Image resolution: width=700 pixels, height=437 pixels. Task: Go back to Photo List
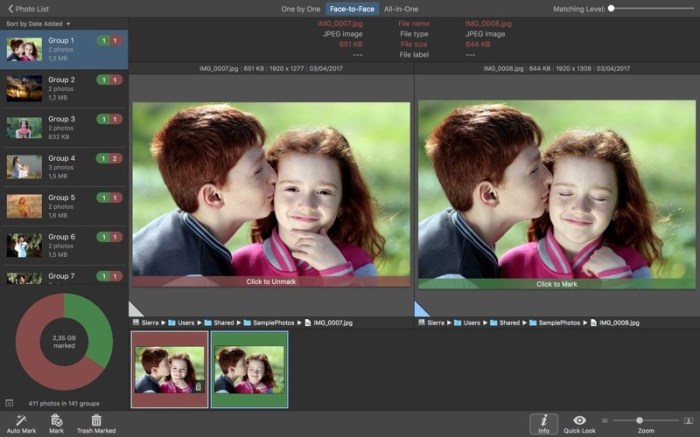click(x=28, y=9)
